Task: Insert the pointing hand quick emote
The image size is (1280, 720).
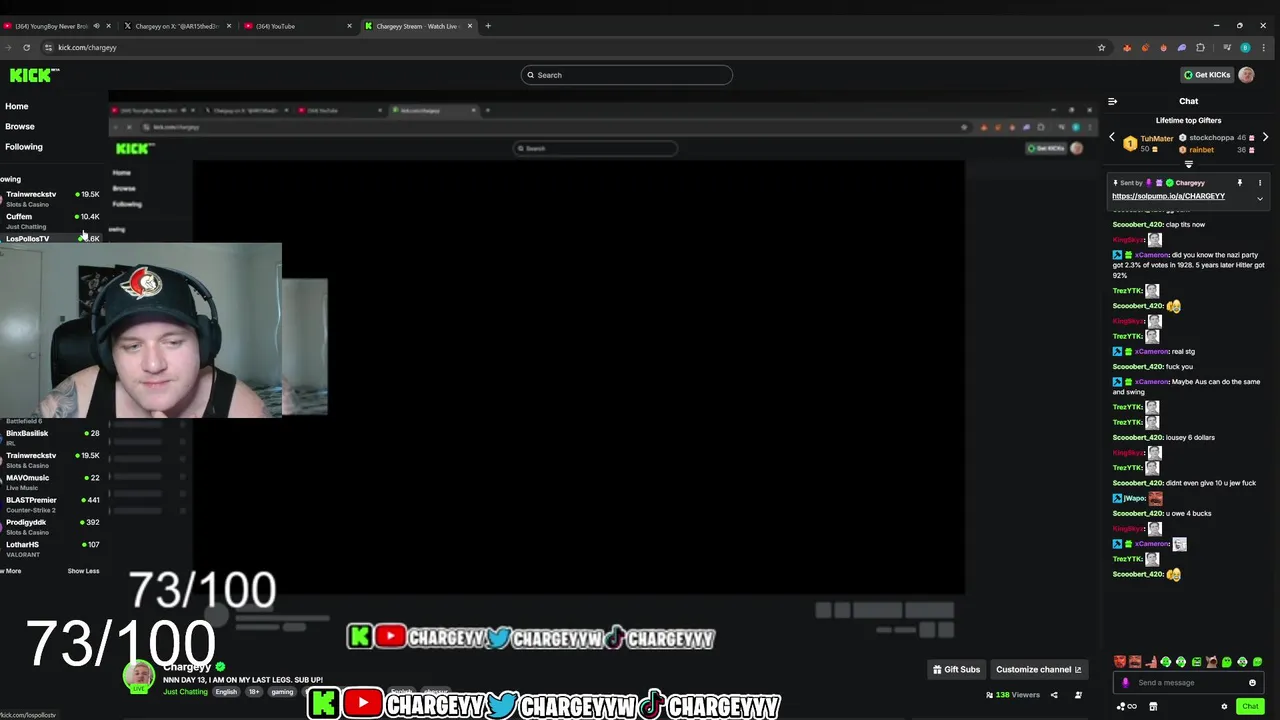Action: [1151, 662]
